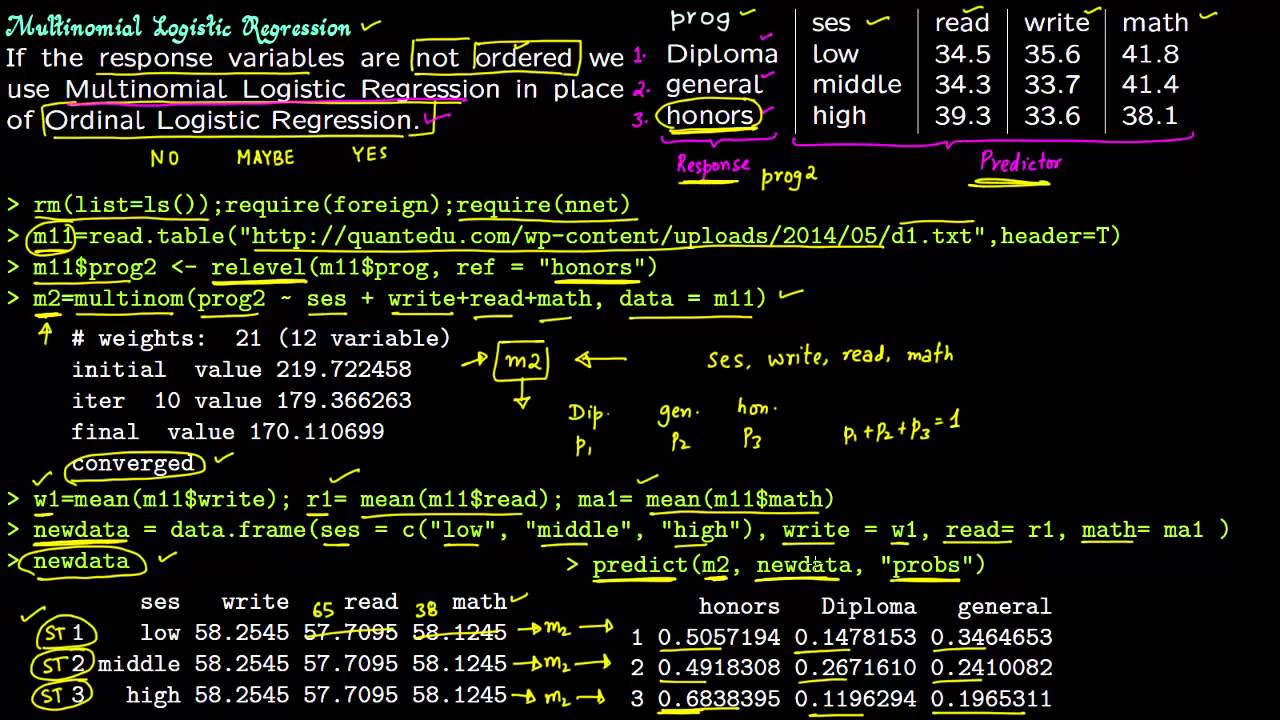The height and width of the screenshot is (720, 1280).
Task: Click 'data = m11' in multinom call
Action: pyautogui.click(x=686, y=298)
